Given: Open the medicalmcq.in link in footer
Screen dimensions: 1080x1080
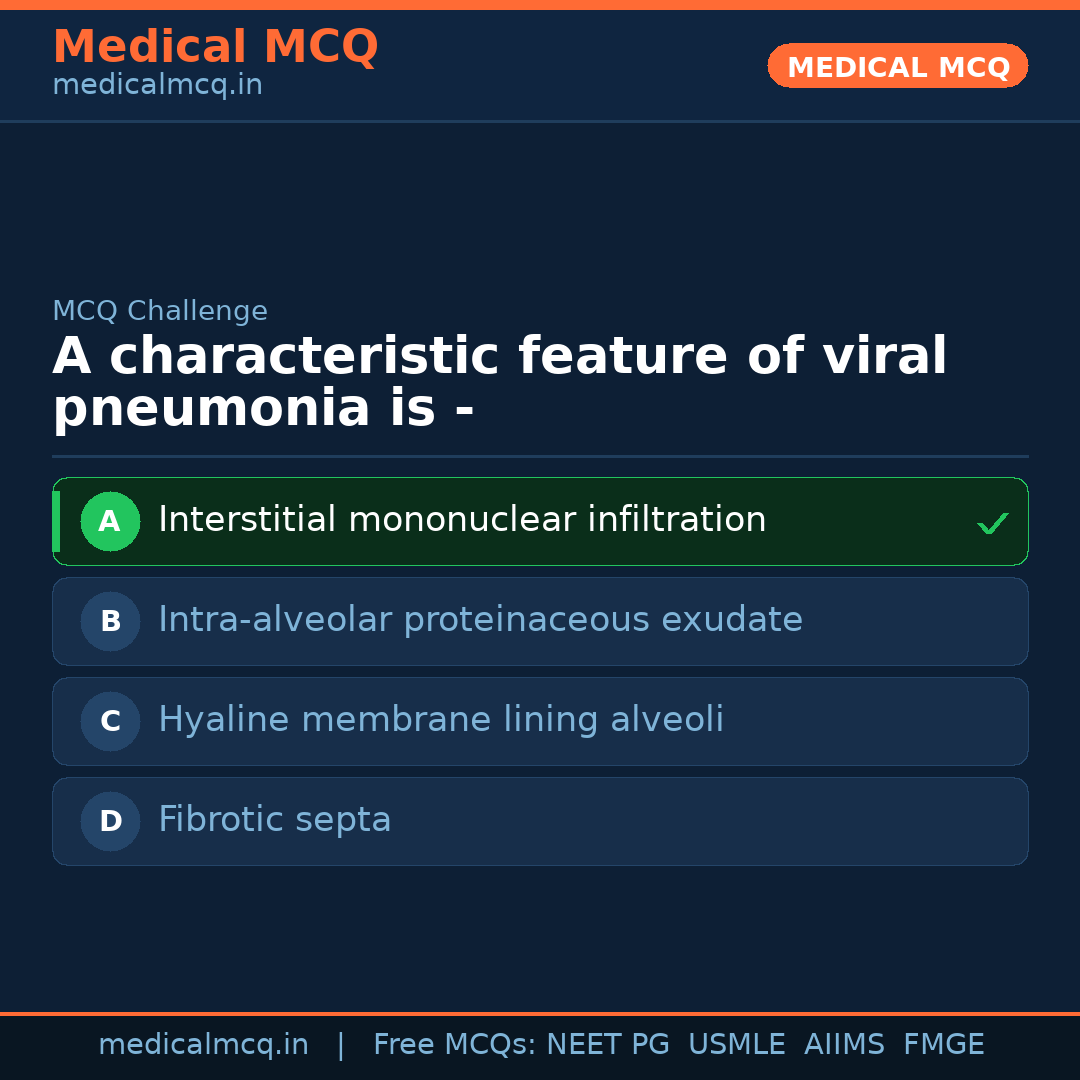Looking at the screenshot, I should pyautogui.click(x=203, y=1045).
